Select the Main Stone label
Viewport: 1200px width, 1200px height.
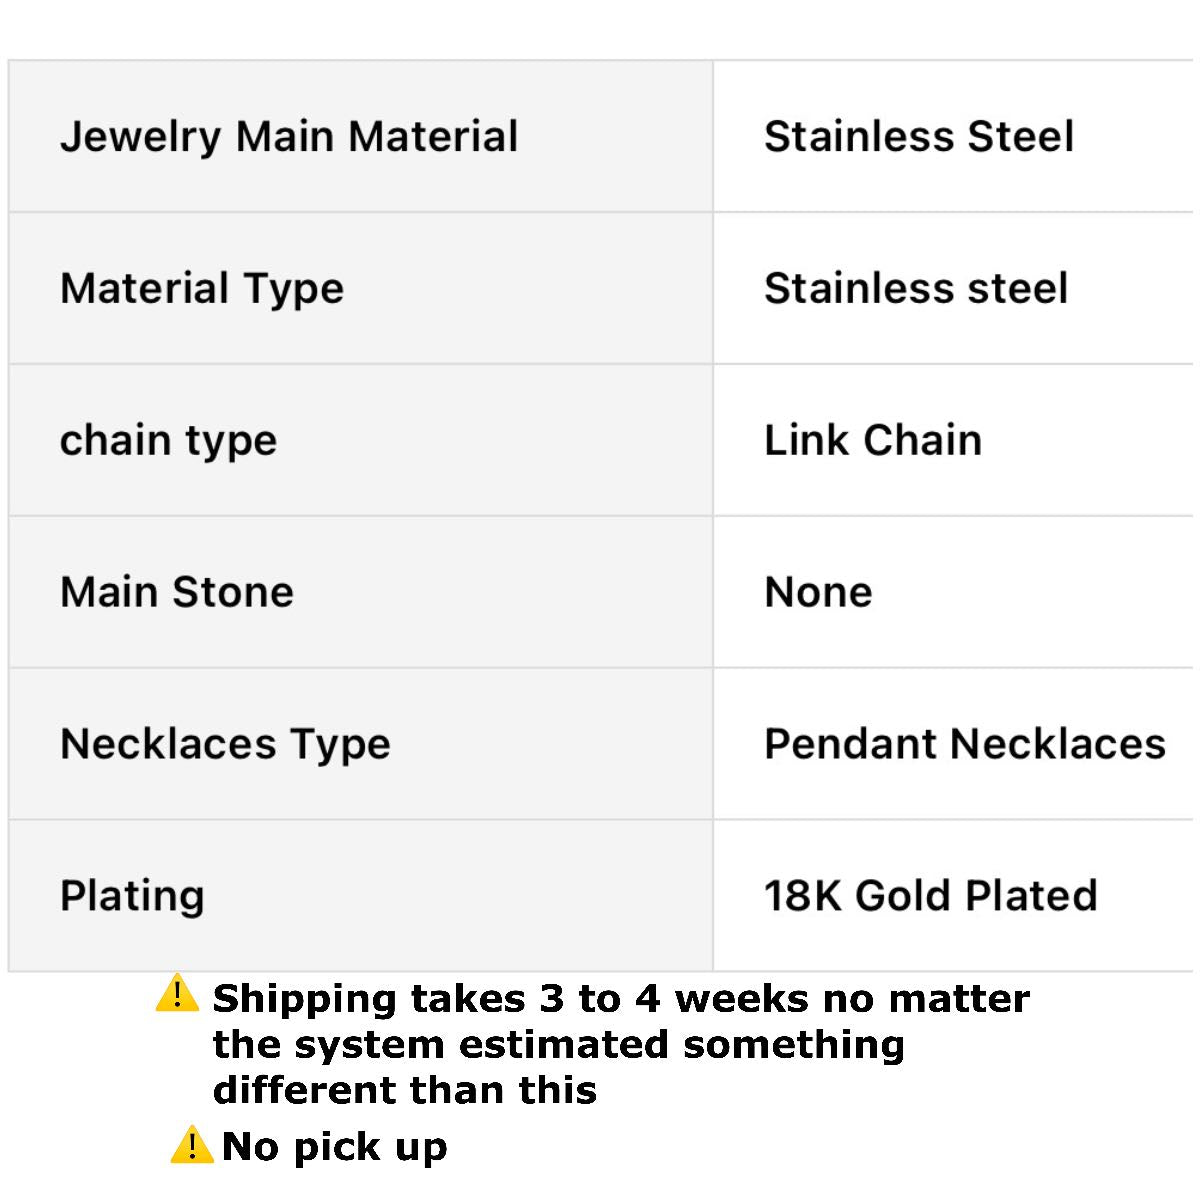point(177,592)
